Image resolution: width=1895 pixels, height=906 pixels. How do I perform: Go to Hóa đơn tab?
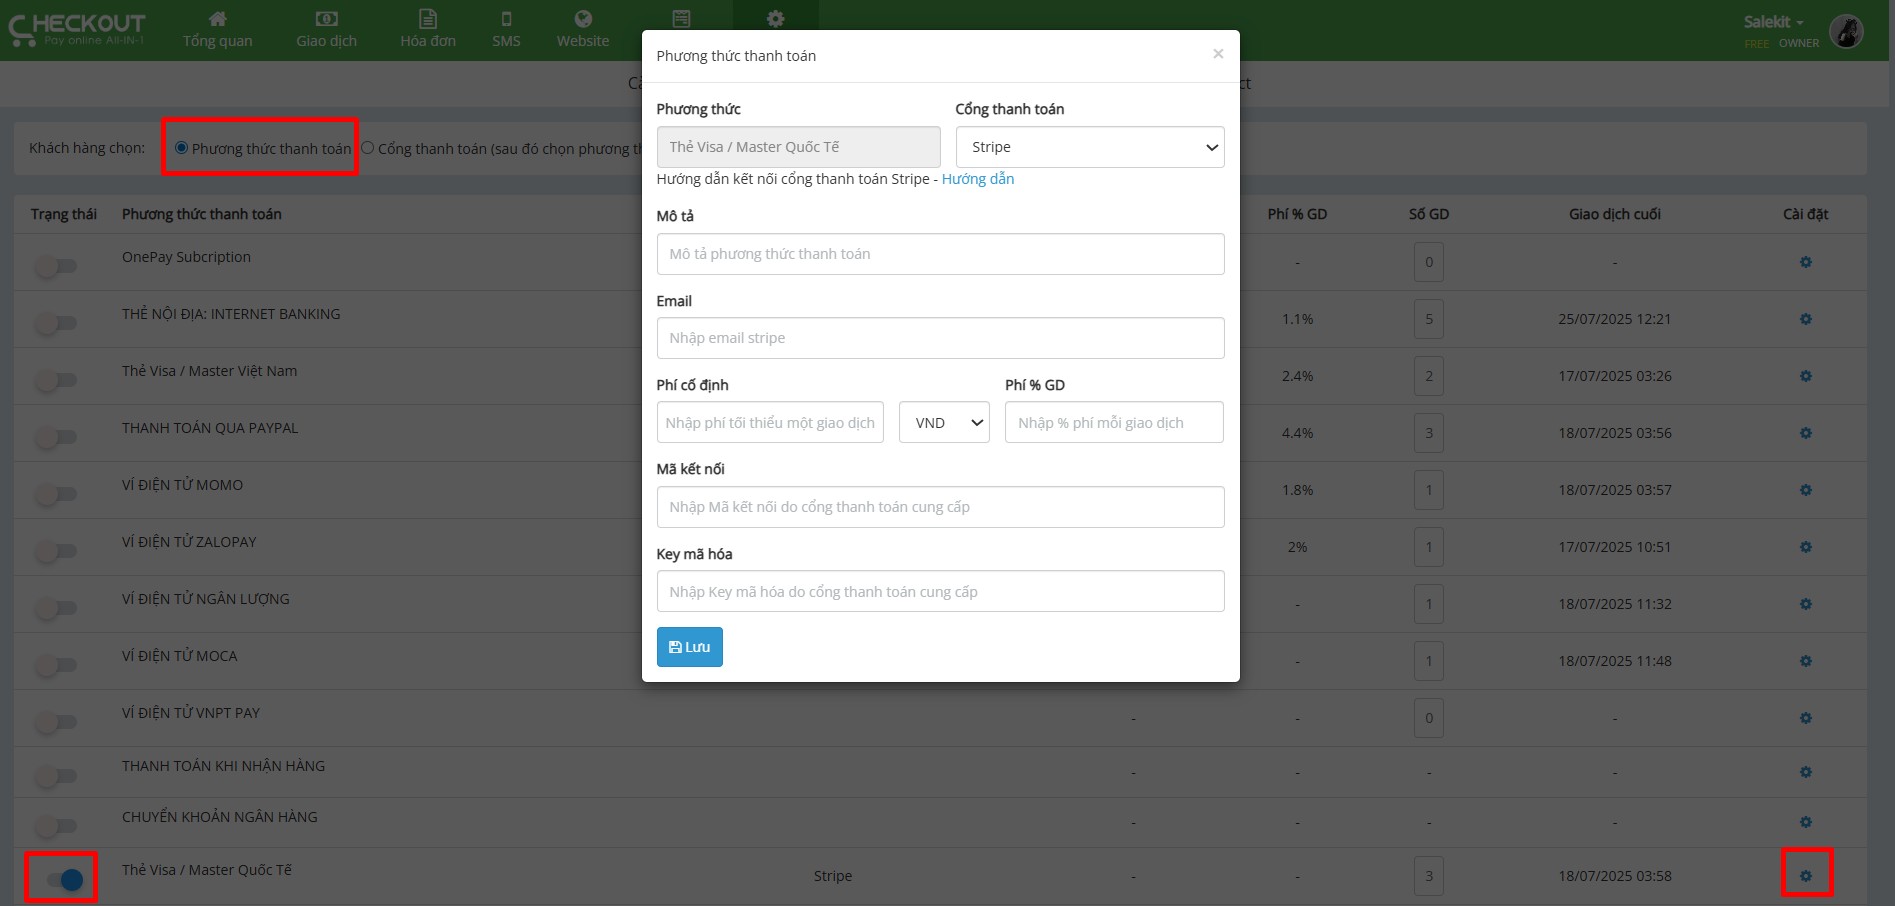[x=428, y=30]
